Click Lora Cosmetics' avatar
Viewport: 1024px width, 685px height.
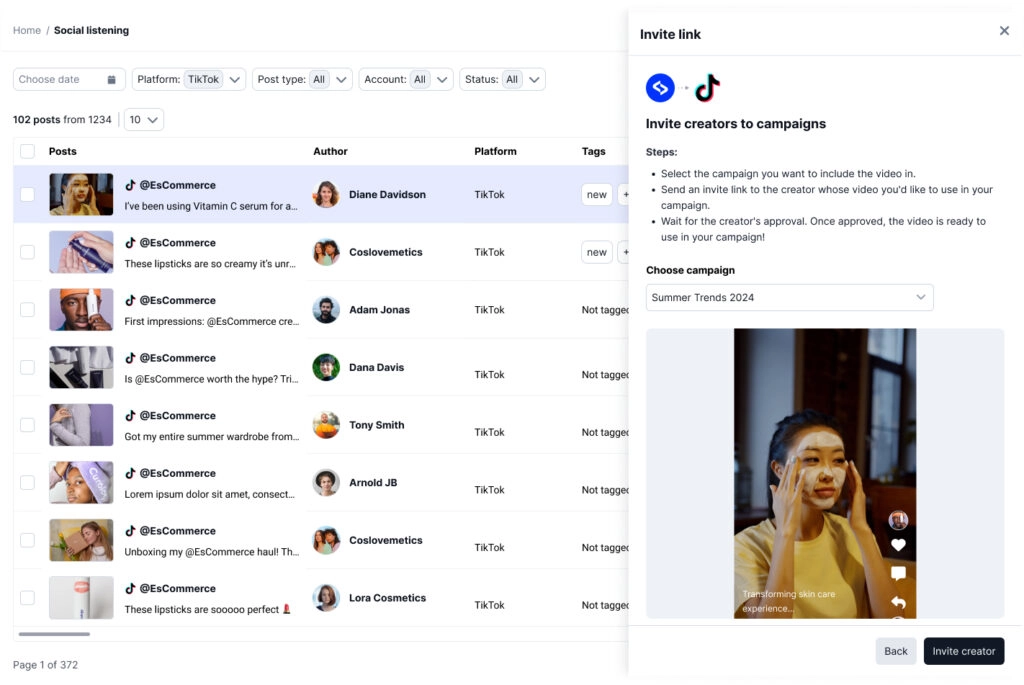[x=326, y=597]
